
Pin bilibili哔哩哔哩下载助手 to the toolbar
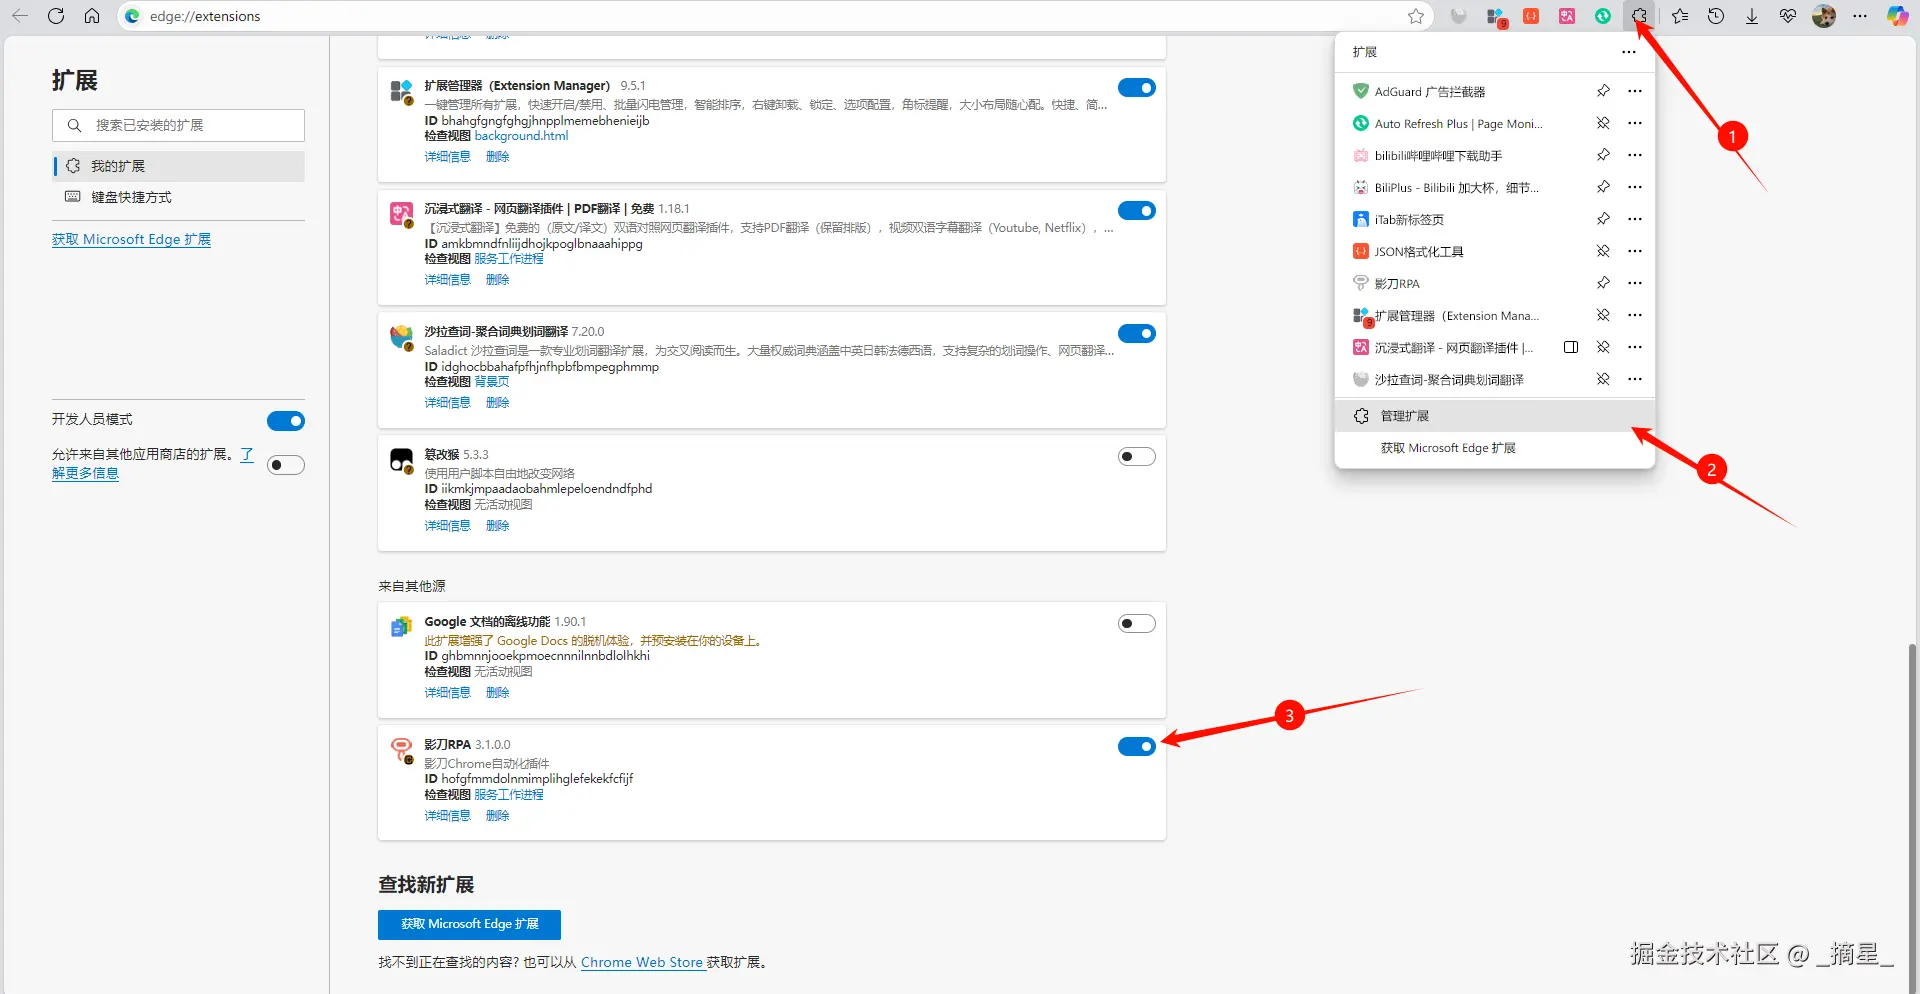coord(1603,155)
